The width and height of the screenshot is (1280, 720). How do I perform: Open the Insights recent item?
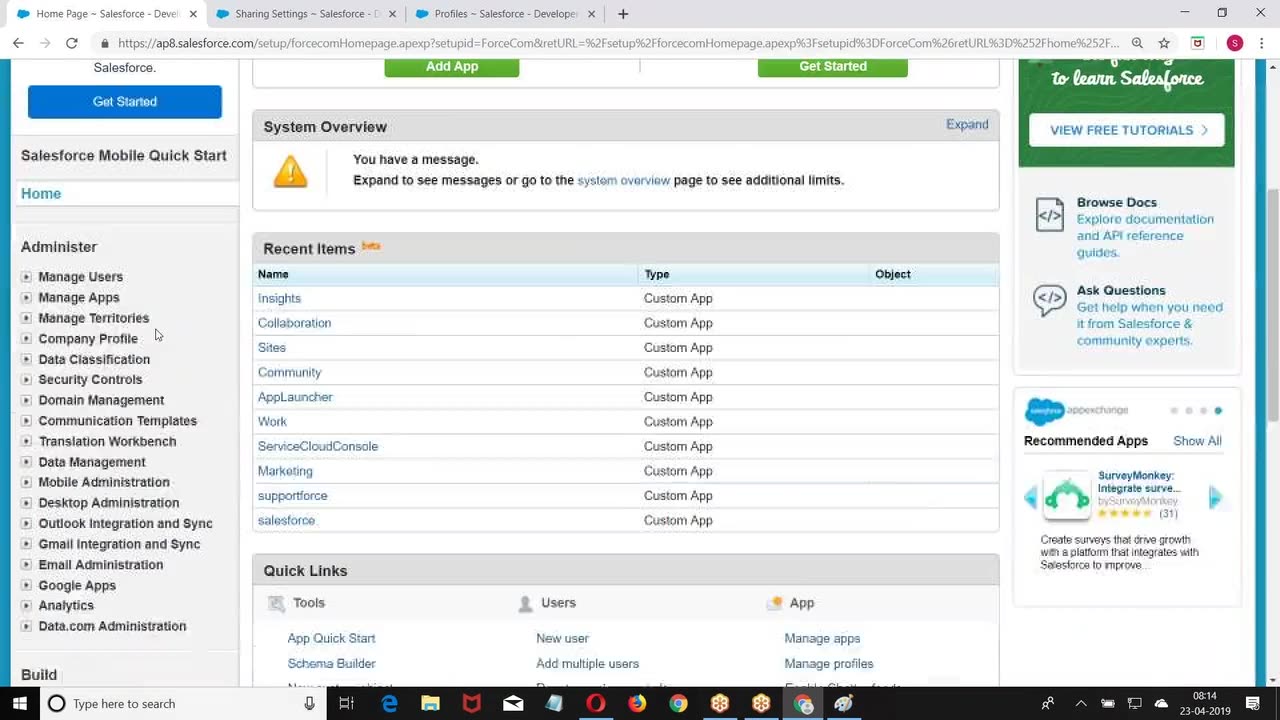tap(279, 298)
